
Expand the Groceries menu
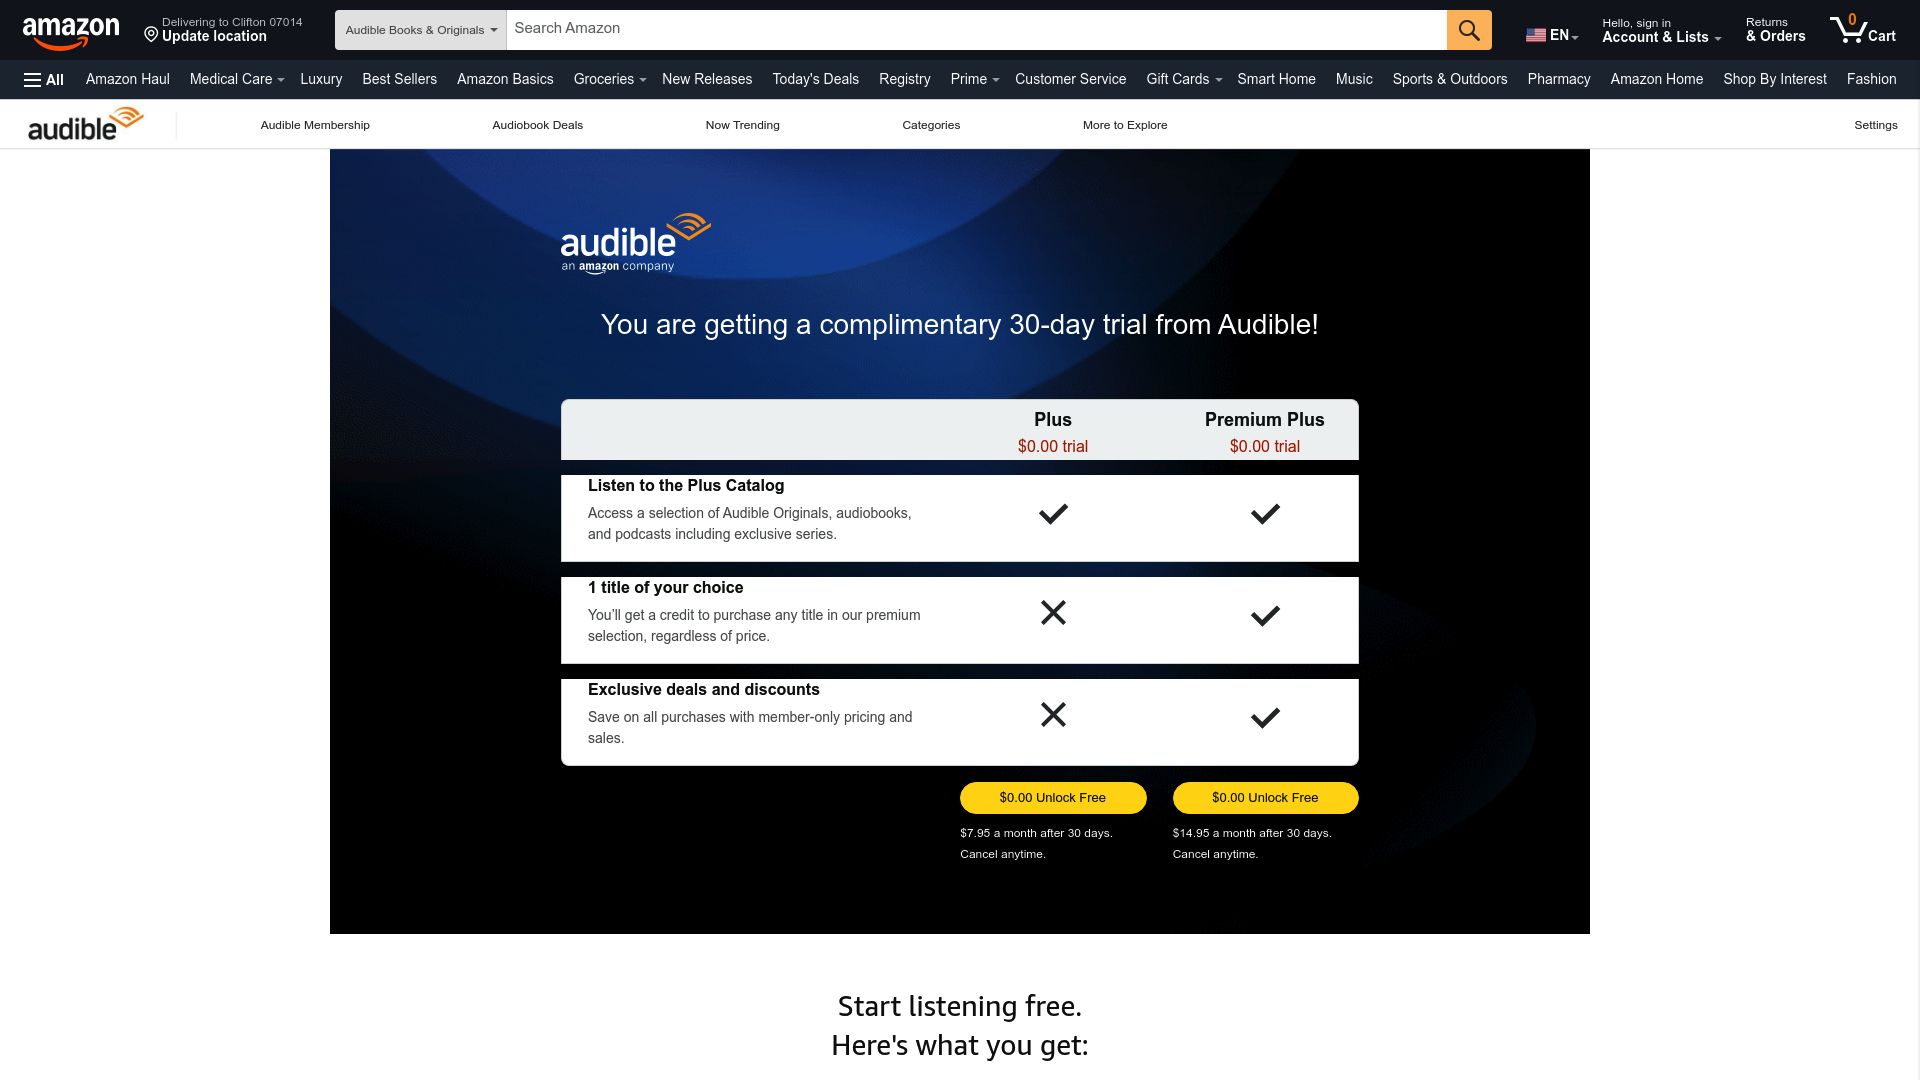pos(610,79)
